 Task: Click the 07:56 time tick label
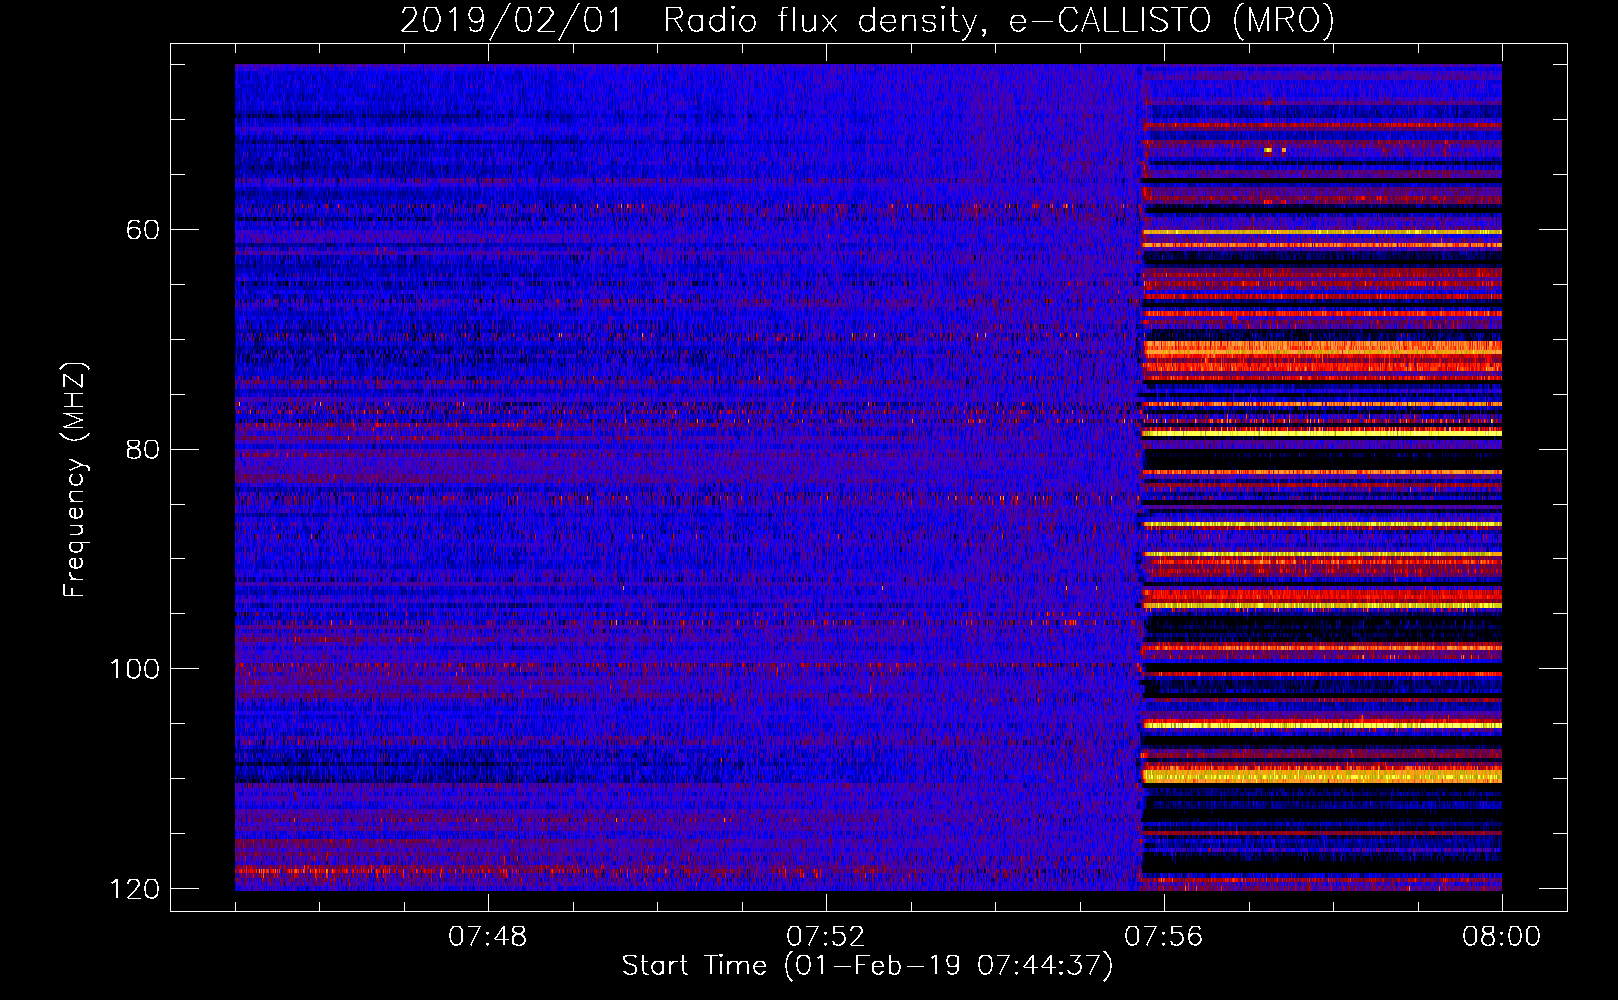tap(1163, 937)
